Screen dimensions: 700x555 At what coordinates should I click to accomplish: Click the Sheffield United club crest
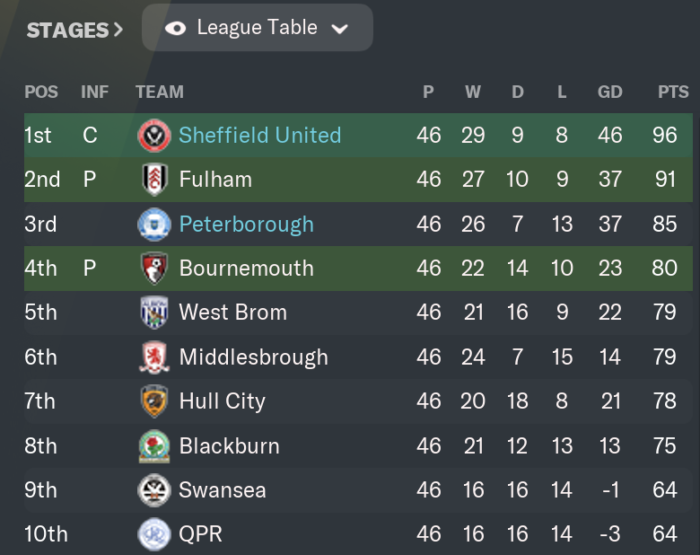[154, 135]
